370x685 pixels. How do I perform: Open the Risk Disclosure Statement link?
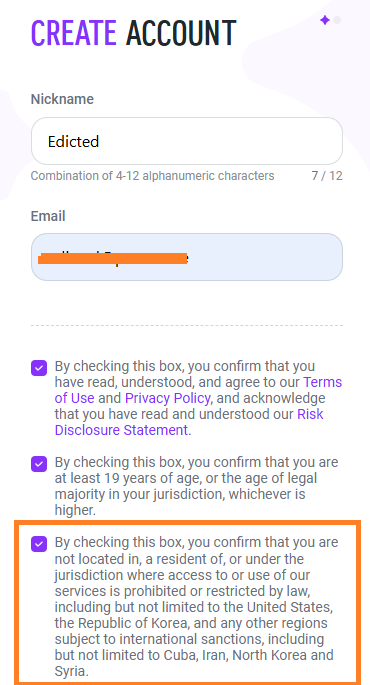189,422
